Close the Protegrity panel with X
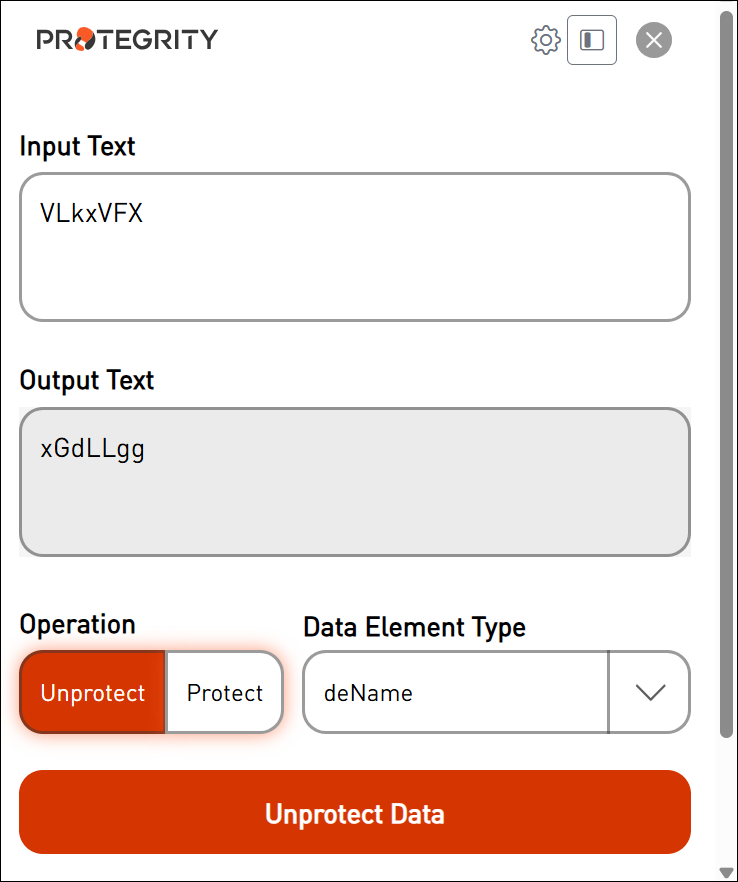The width and height of the screenshot is (738, 882). pos(654,40)
